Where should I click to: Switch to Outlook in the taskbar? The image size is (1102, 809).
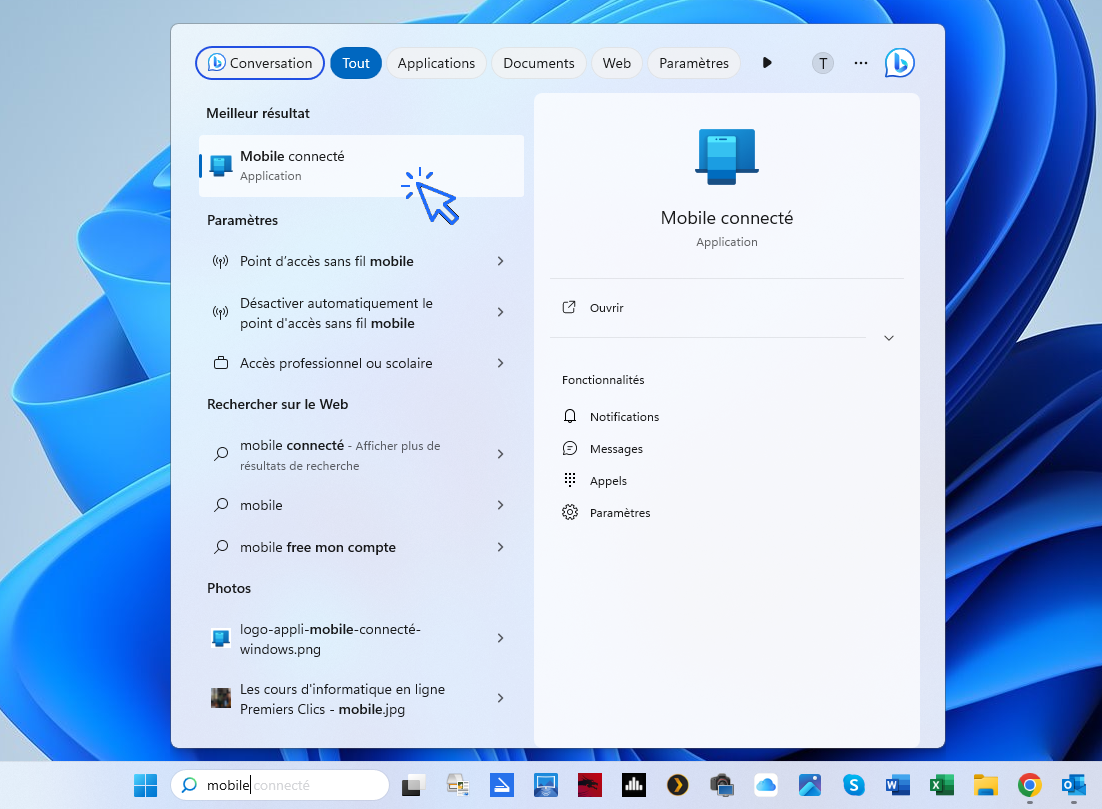1073,785
